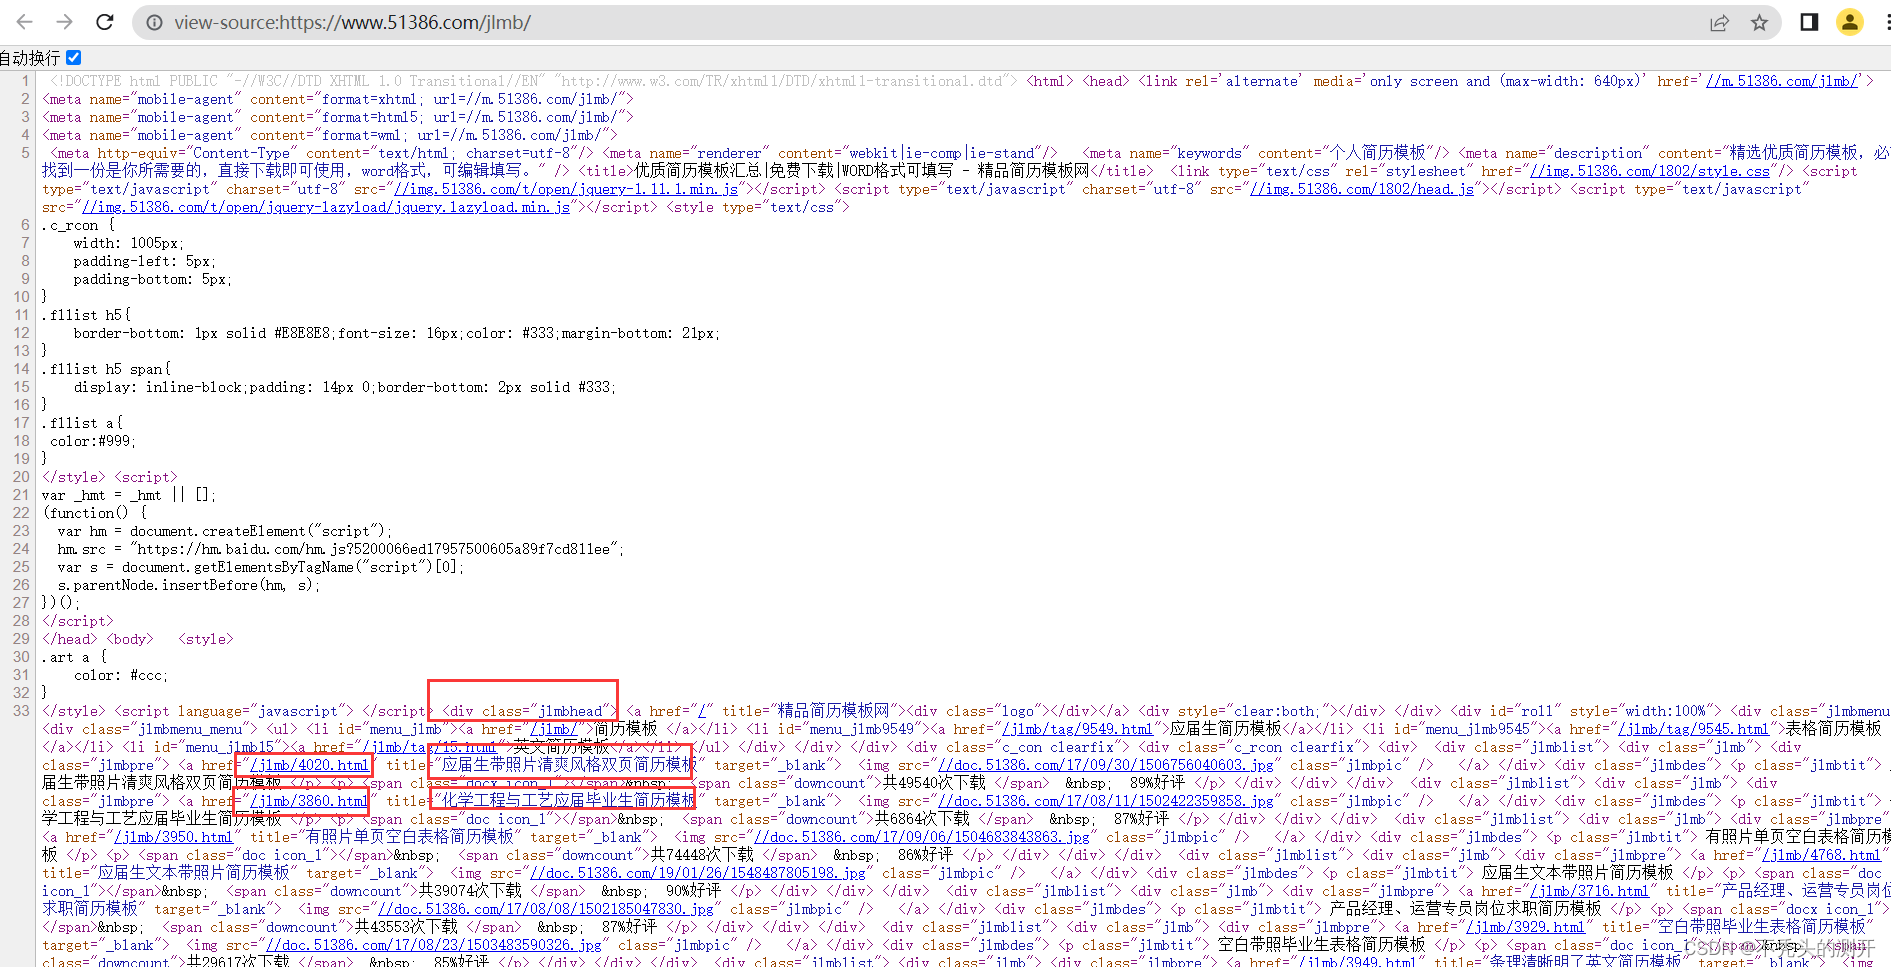Open the //m.51386.com/jlmb/ link on line 1
Viewport: 1891px width, 967px height.
(1782, 81)
